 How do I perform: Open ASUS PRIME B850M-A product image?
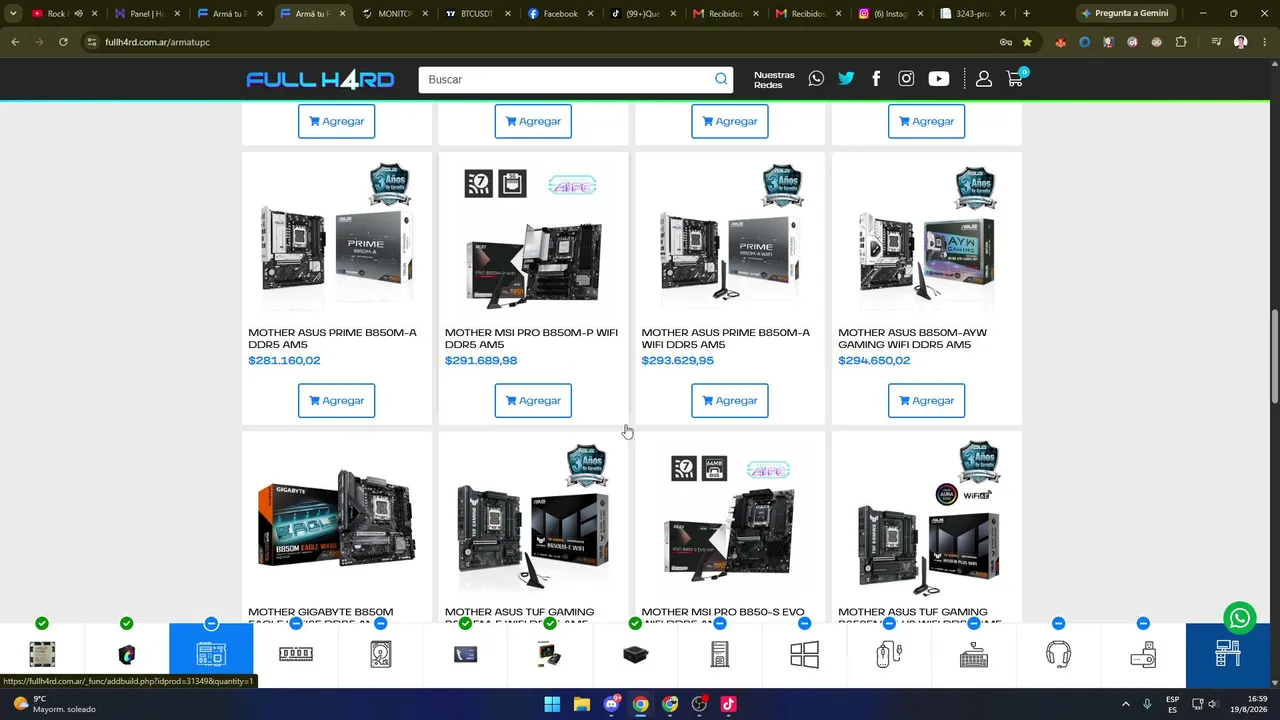pos(336,238)
